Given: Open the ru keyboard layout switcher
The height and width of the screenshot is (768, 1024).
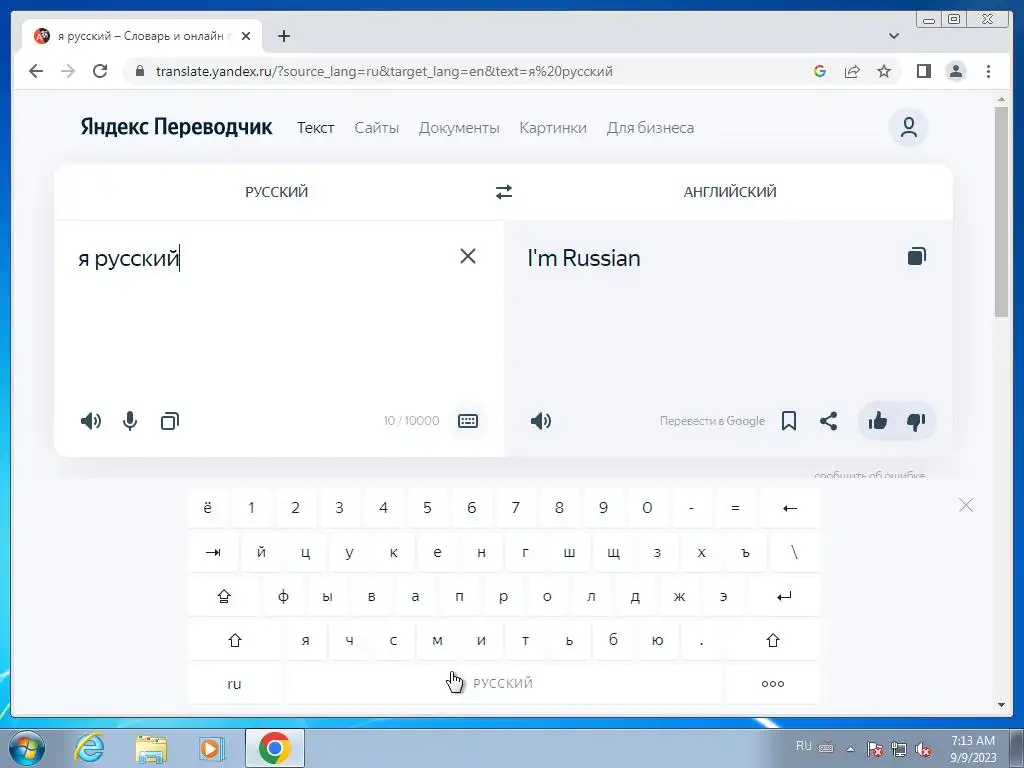Looking at the screenshot, I should tap(234, 684).
